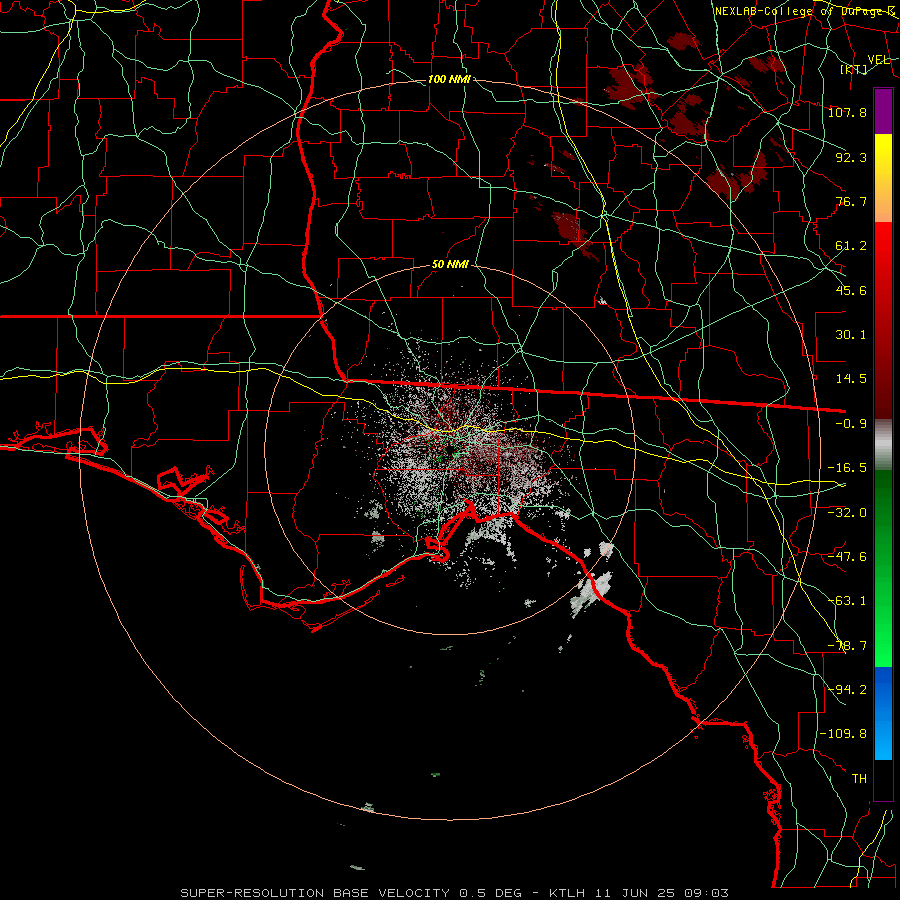Click the VEL legend title
The width and height of the screenshot is (900, 900).
click(x=879, y=60)
